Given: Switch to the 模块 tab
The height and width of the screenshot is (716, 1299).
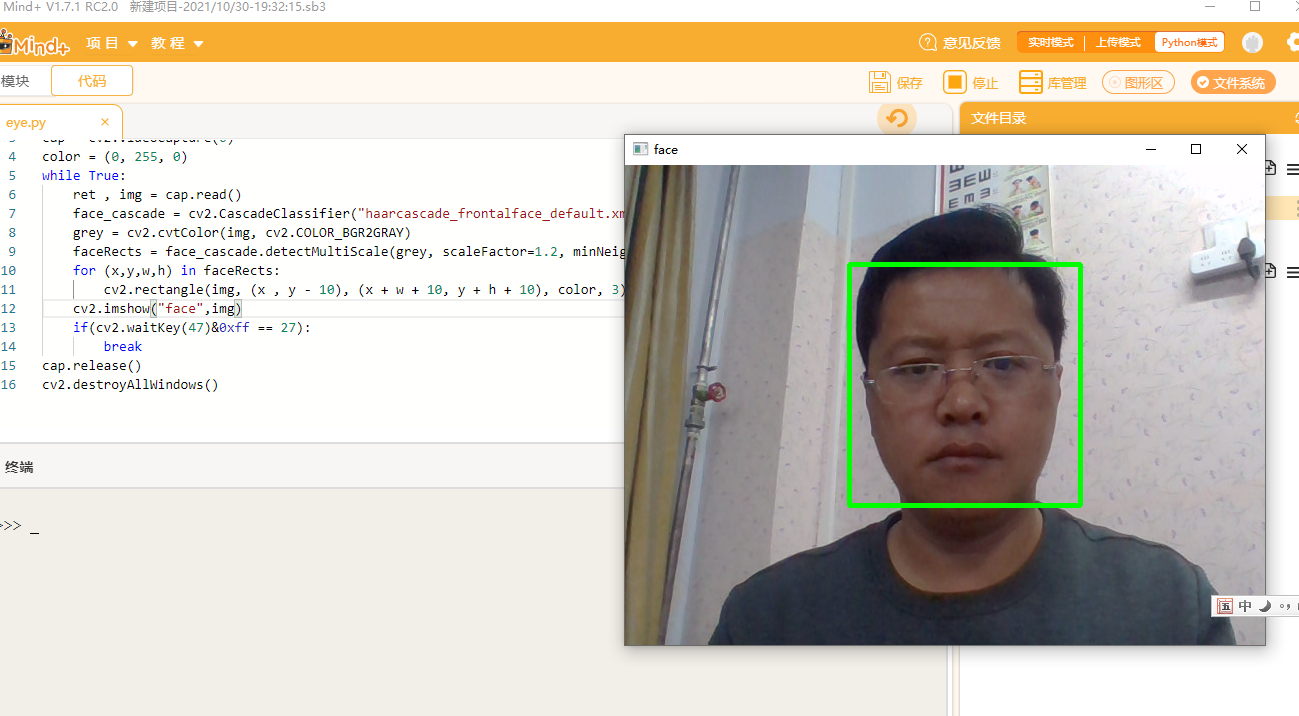Looking at the screenshot, I should click(x=15, y=82).
